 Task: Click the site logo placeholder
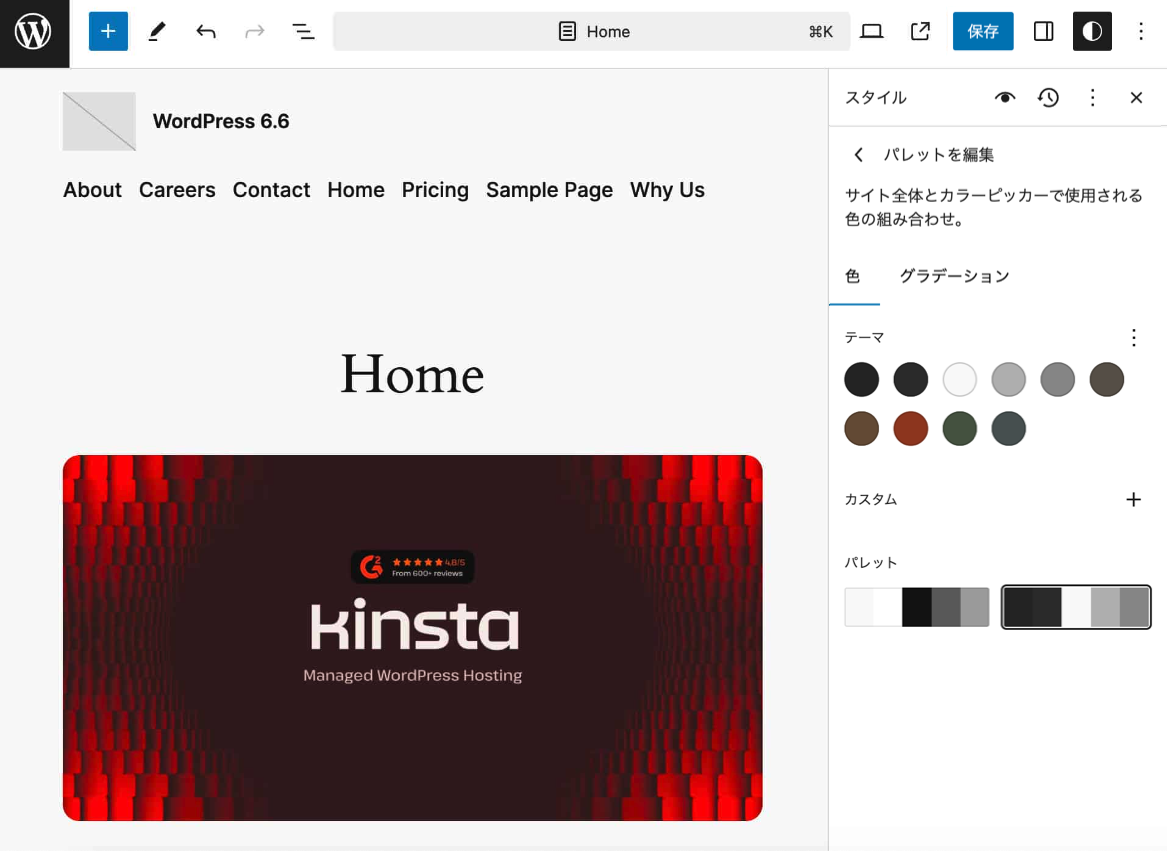[x=99, y=121]
